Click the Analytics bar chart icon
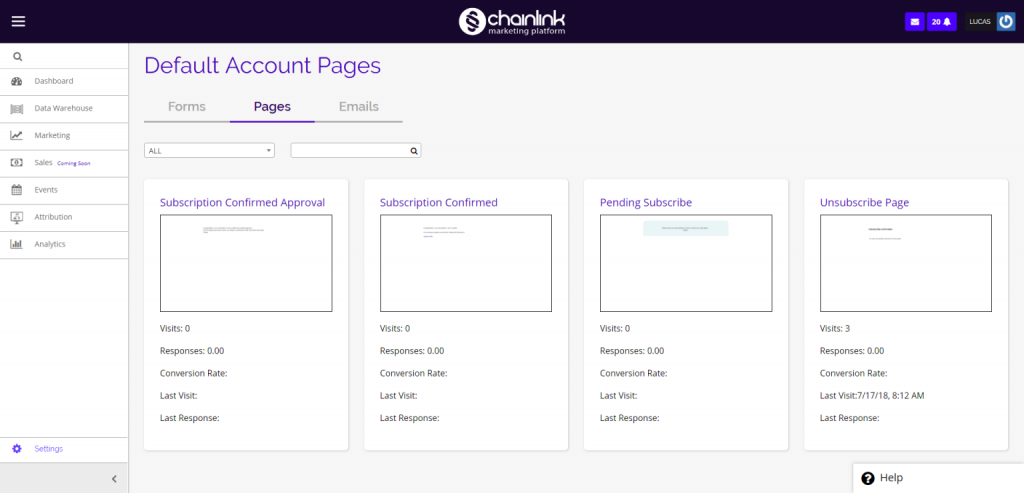This screenshot has height=493, width=1024. pyautogui.click(x=17, y=244)
